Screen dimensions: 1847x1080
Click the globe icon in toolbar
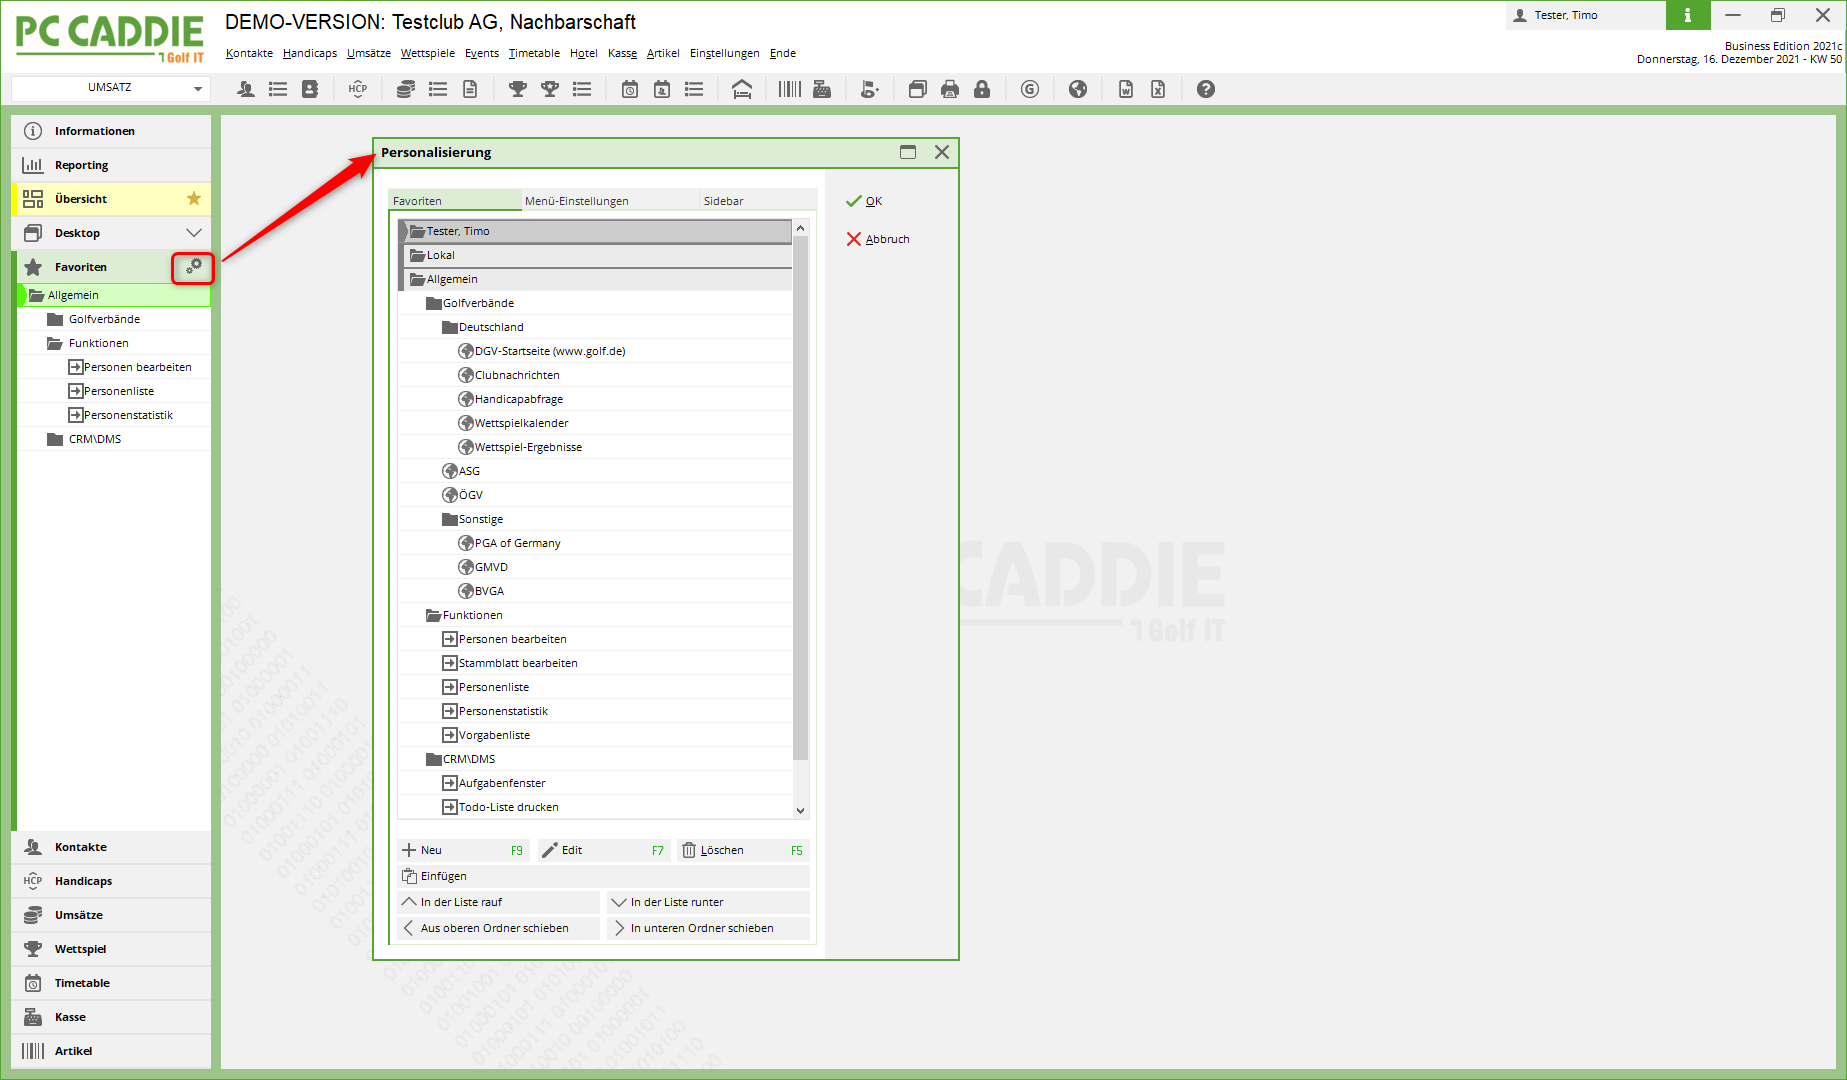click(1078, 89)
